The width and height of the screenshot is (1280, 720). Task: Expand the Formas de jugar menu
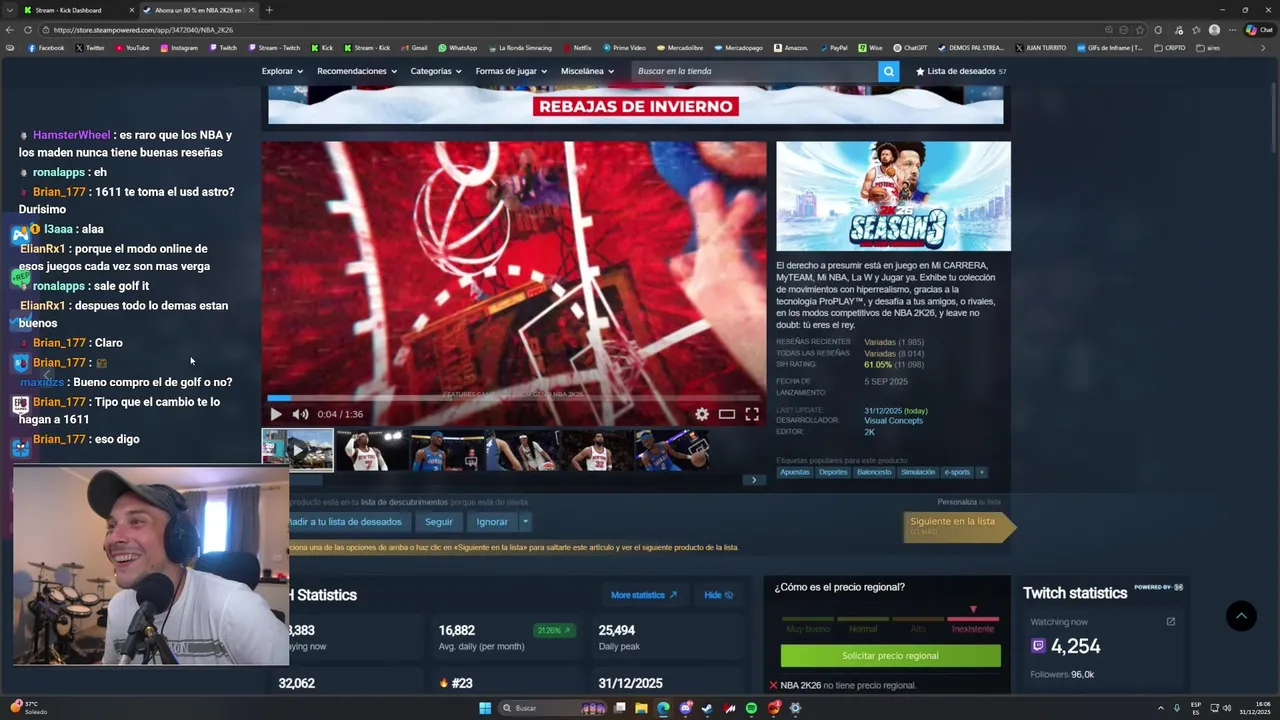click(x=512, y=71)
